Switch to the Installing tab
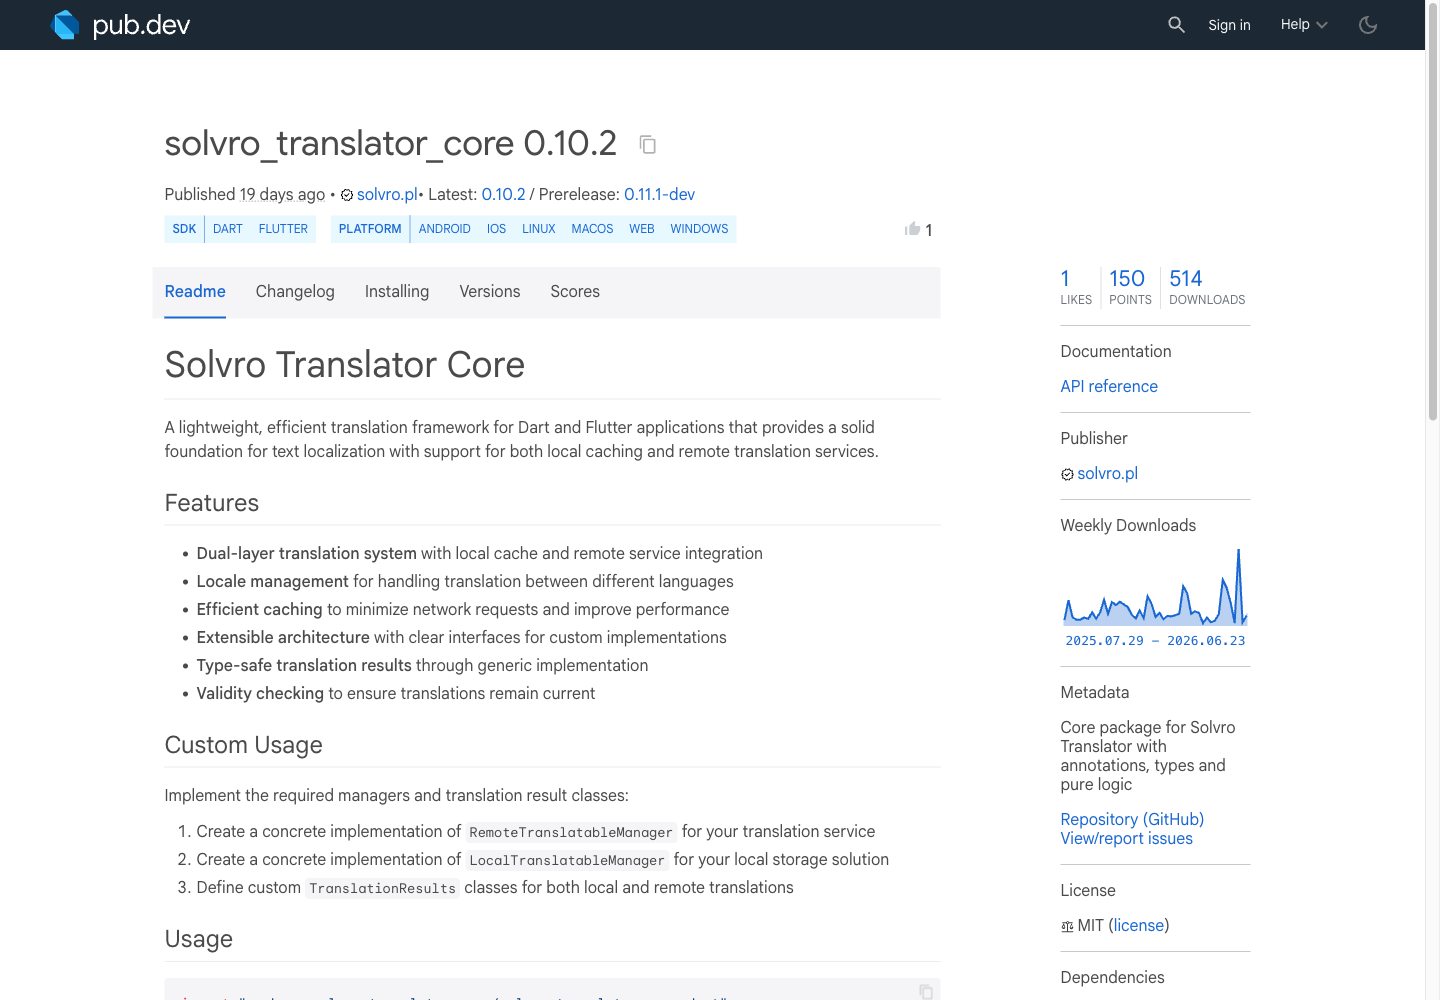 click(397, 292)
